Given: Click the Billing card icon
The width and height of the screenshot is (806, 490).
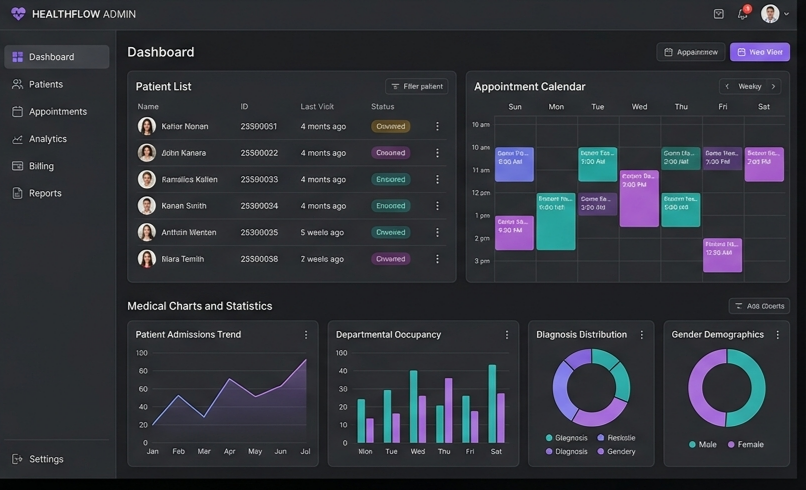Looking at the screenshot, I should [x=17, y=166].
